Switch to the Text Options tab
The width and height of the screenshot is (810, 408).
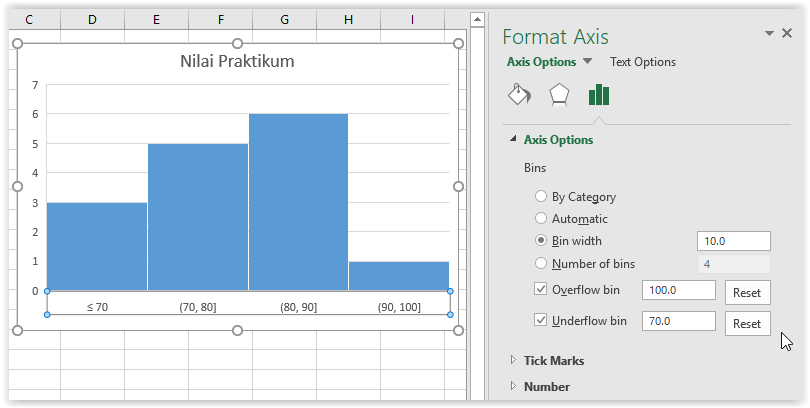[x=643, y=62]
